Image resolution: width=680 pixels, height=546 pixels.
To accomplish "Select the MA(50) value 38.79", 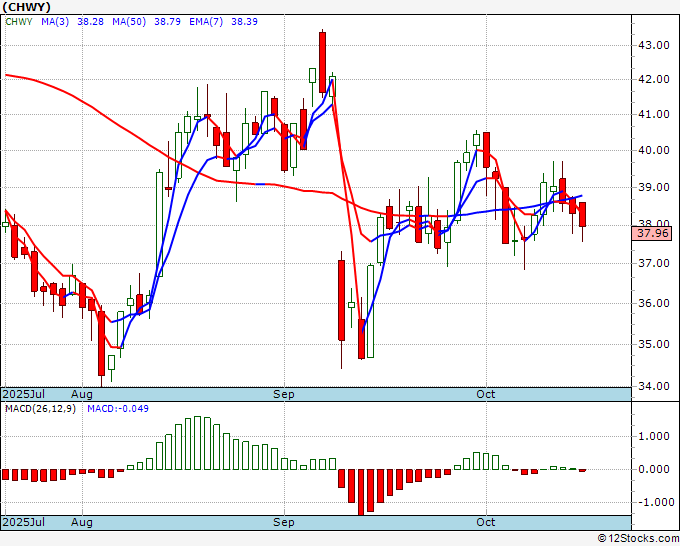I will pos(167,22).
